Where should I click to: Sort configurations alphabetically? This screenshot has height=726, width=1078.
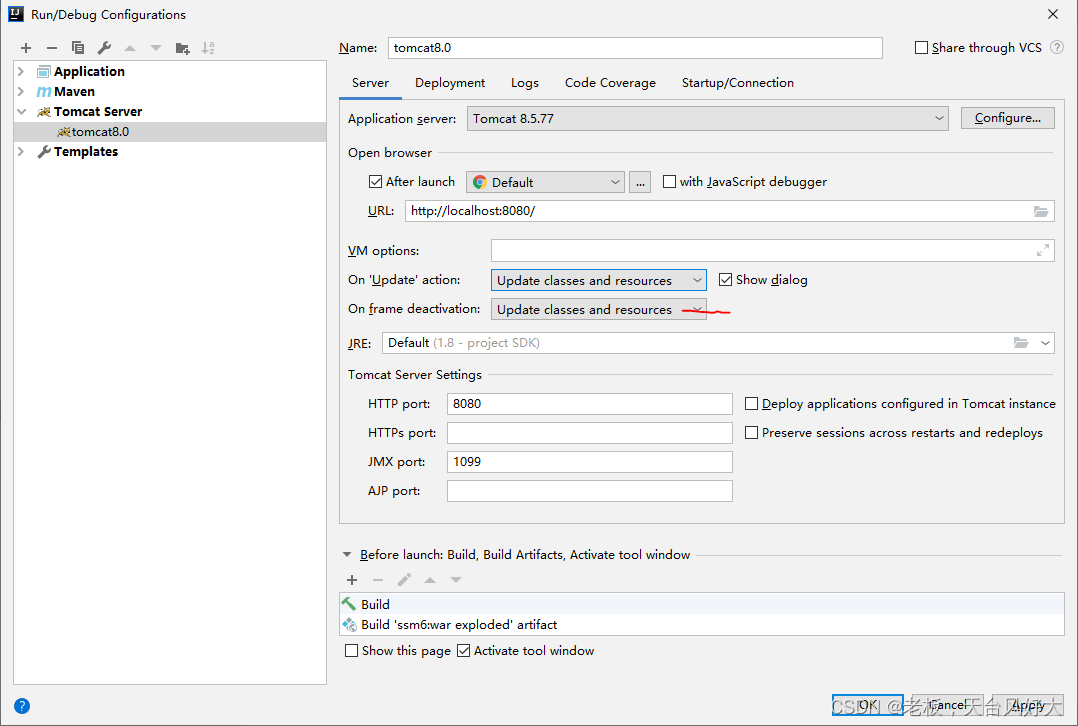[208, 47]
